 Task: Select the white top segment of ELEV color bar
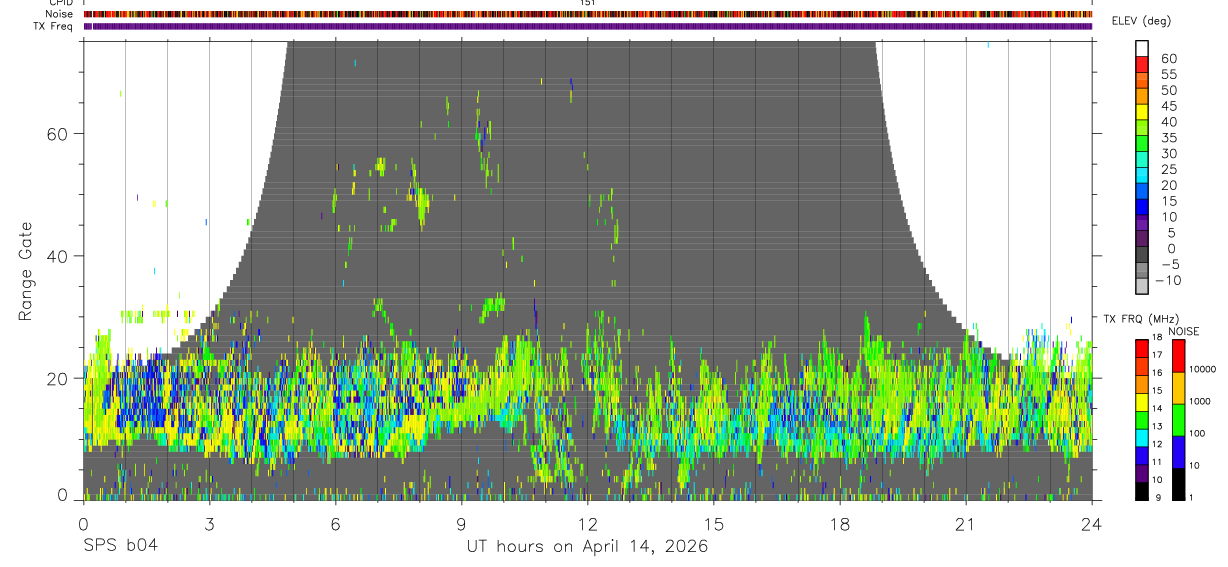1142,49
